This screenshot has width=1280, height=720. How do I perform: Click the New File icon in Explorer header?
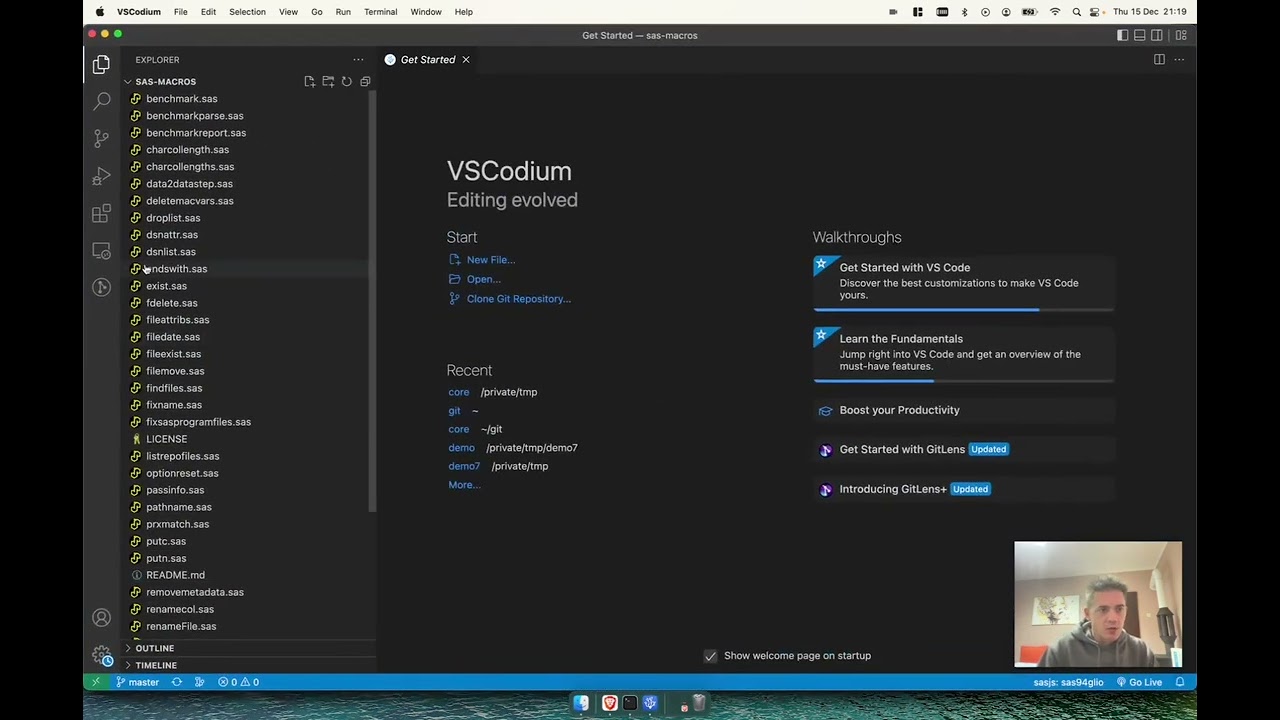click(309, 82)
